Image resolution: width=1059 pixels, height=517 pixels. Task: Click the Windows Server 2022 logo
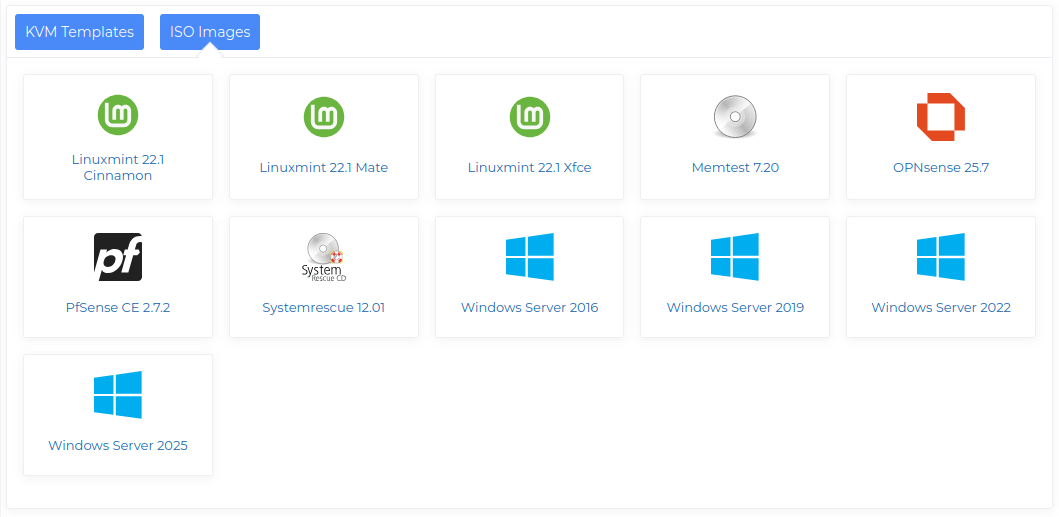[941, 257]
